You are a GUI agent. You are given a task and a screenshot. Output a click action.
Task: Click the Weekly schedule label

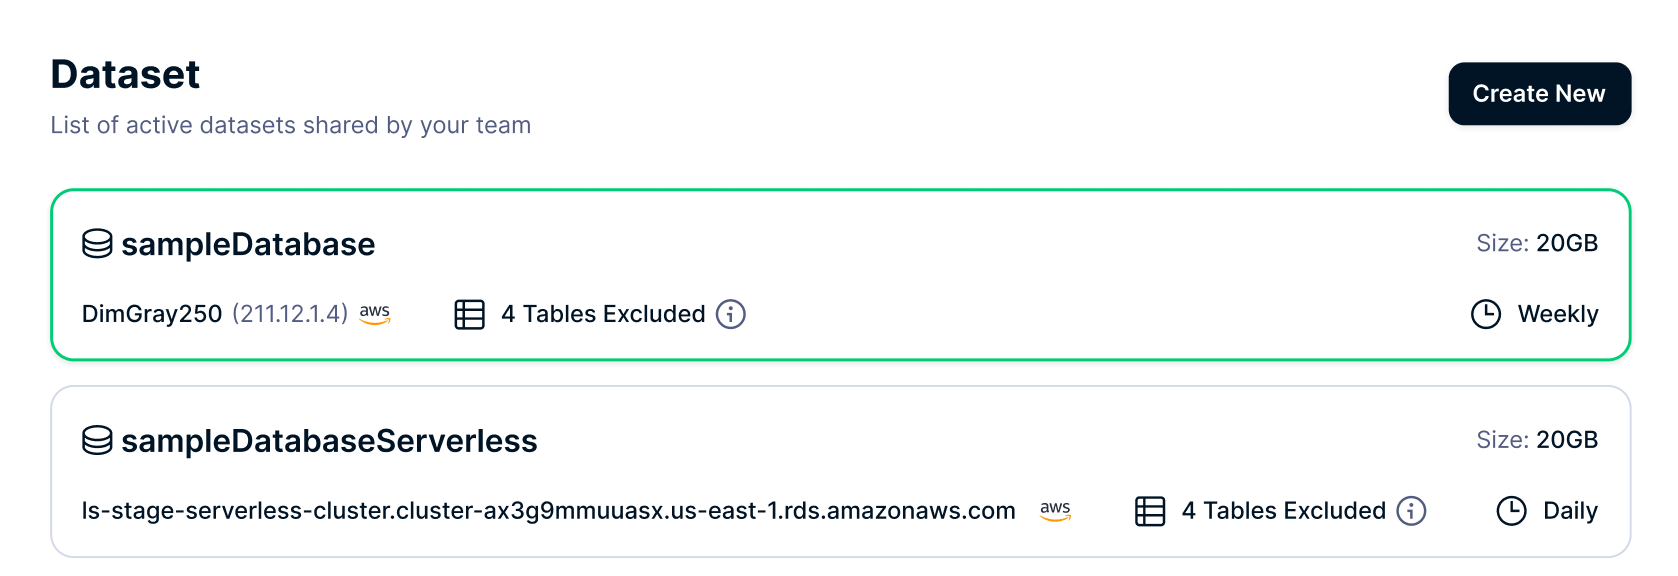pyautogui.click(x=1557, y=314)
